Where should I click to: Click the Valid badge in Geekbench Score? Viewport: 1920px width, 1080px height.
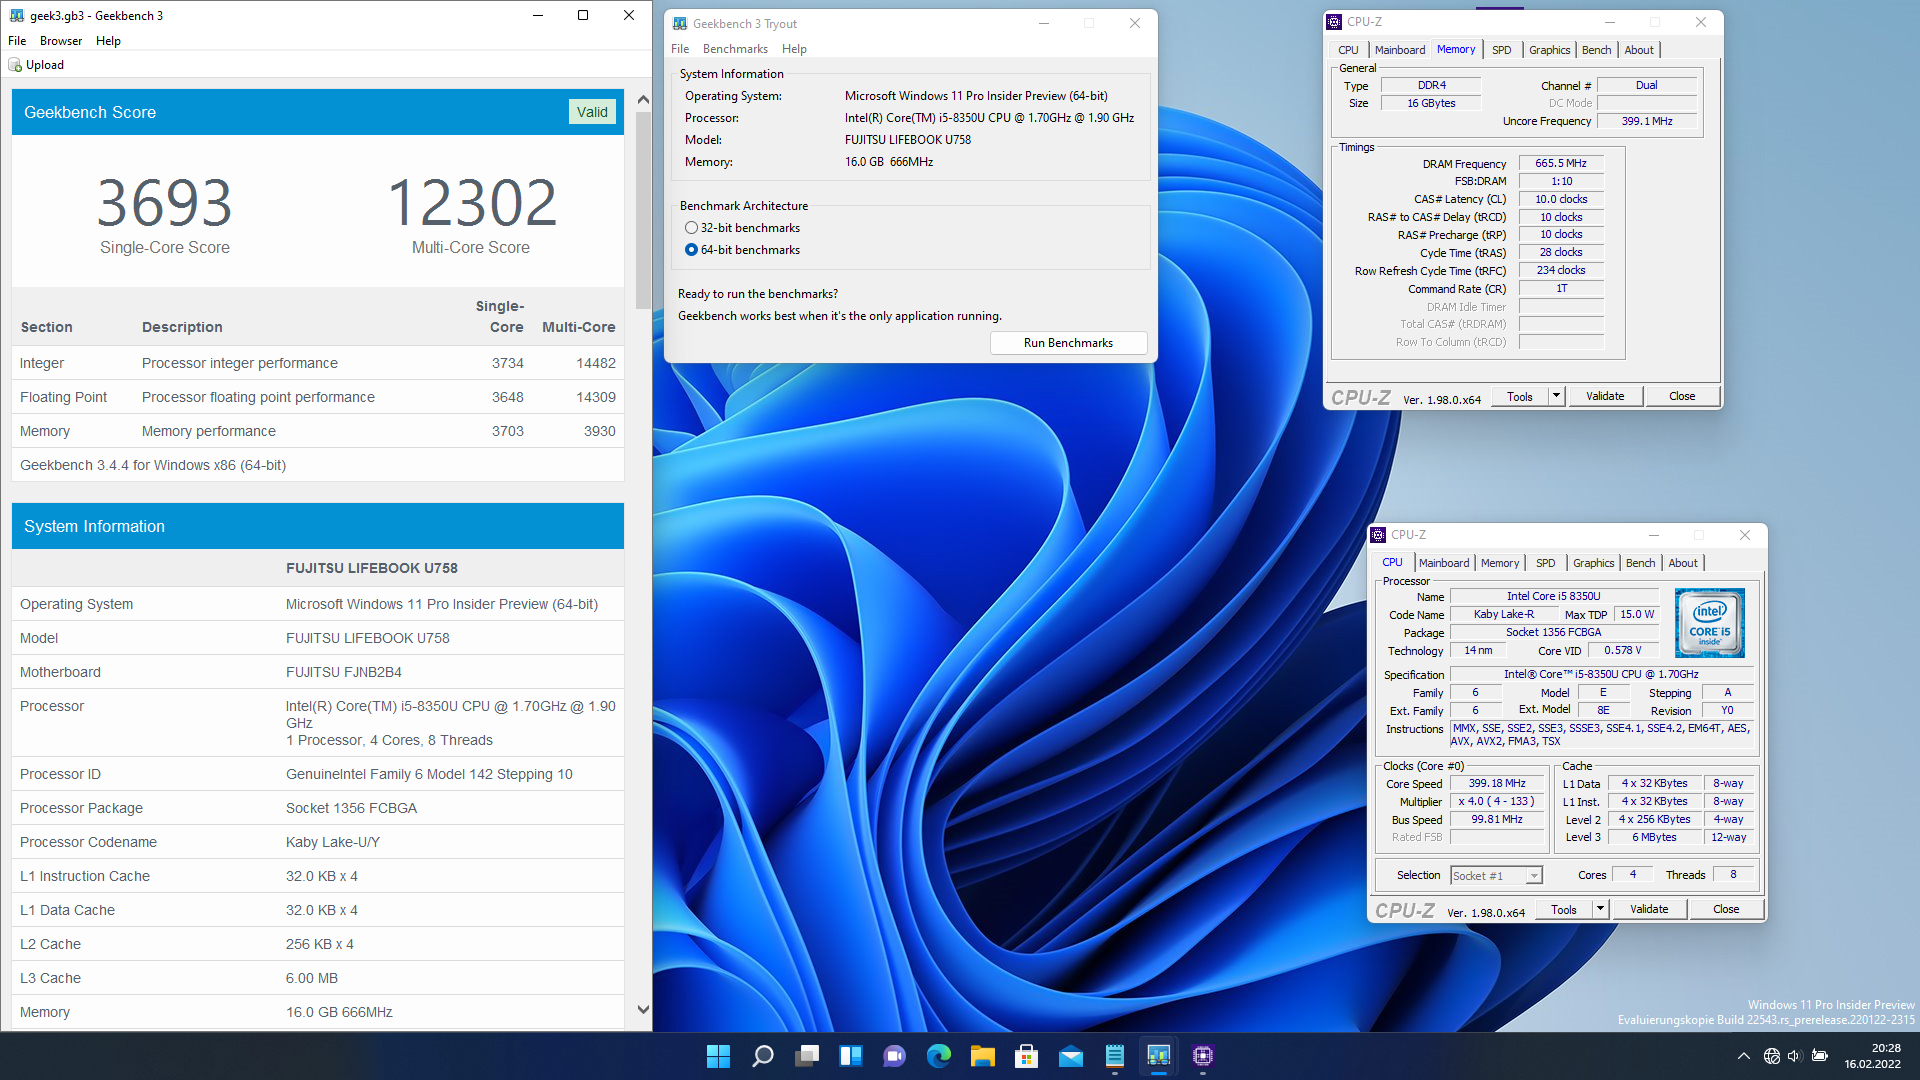tap(592, 112)
